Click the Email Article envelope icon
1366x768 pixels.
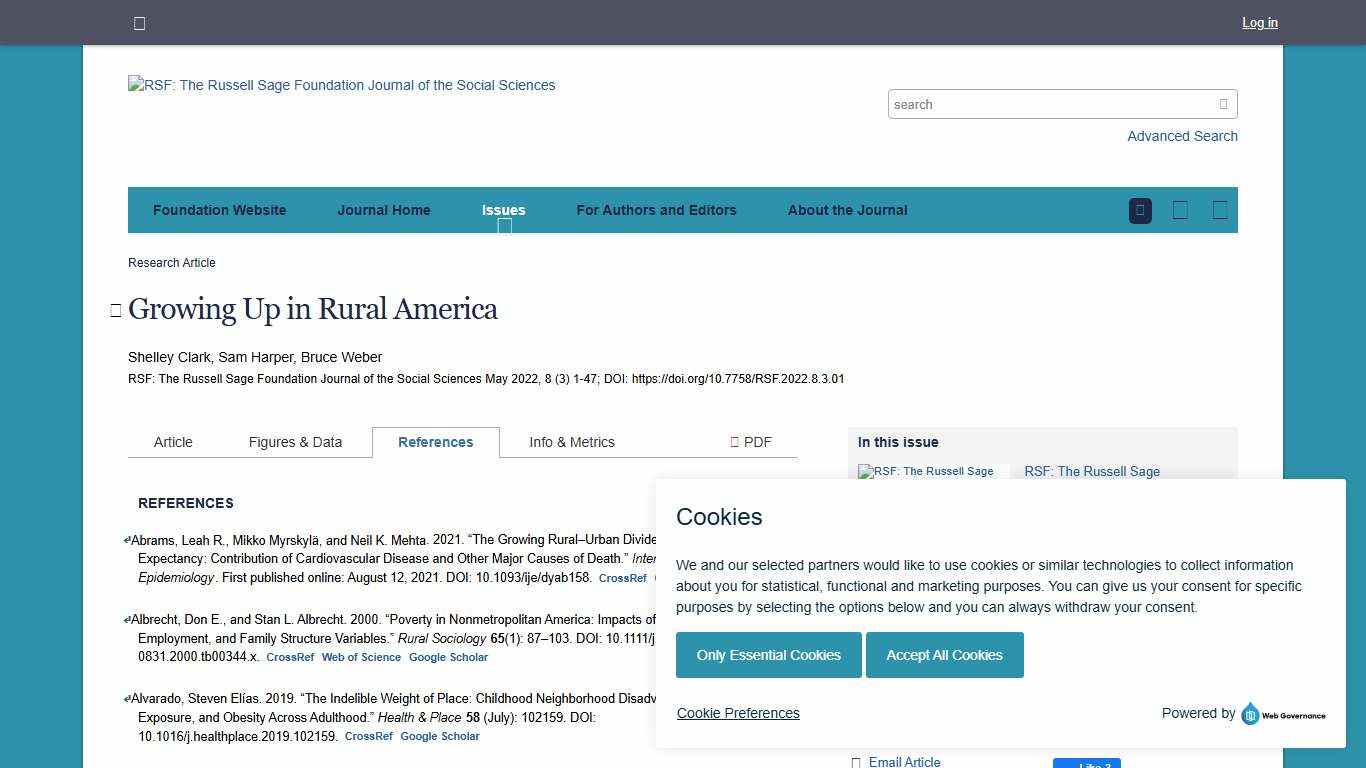856,762
